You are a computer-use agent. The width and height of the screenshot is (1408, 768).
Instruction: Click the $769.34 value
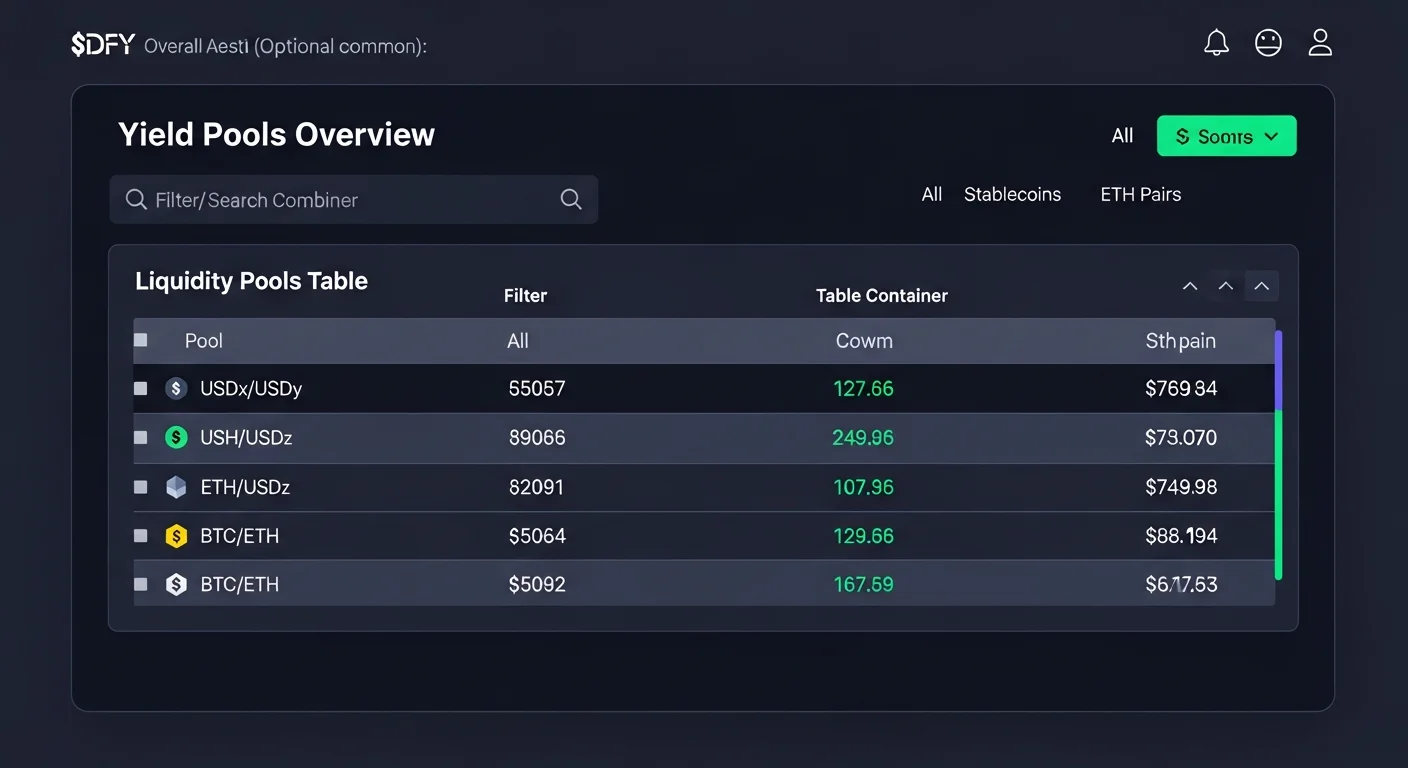pyautogui.click(x=1181, y=388)
